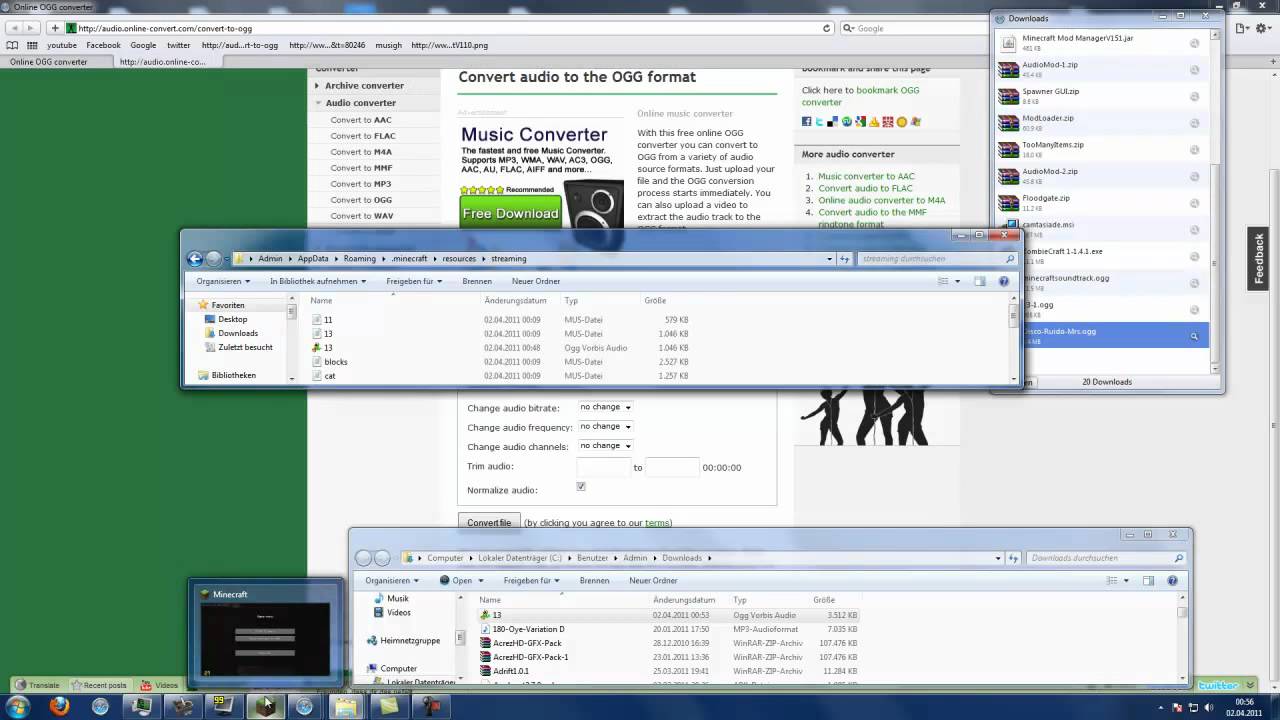
Task: Select the blocks file in streaming folder
Action: pyautogui.click(x=336, y=362)
